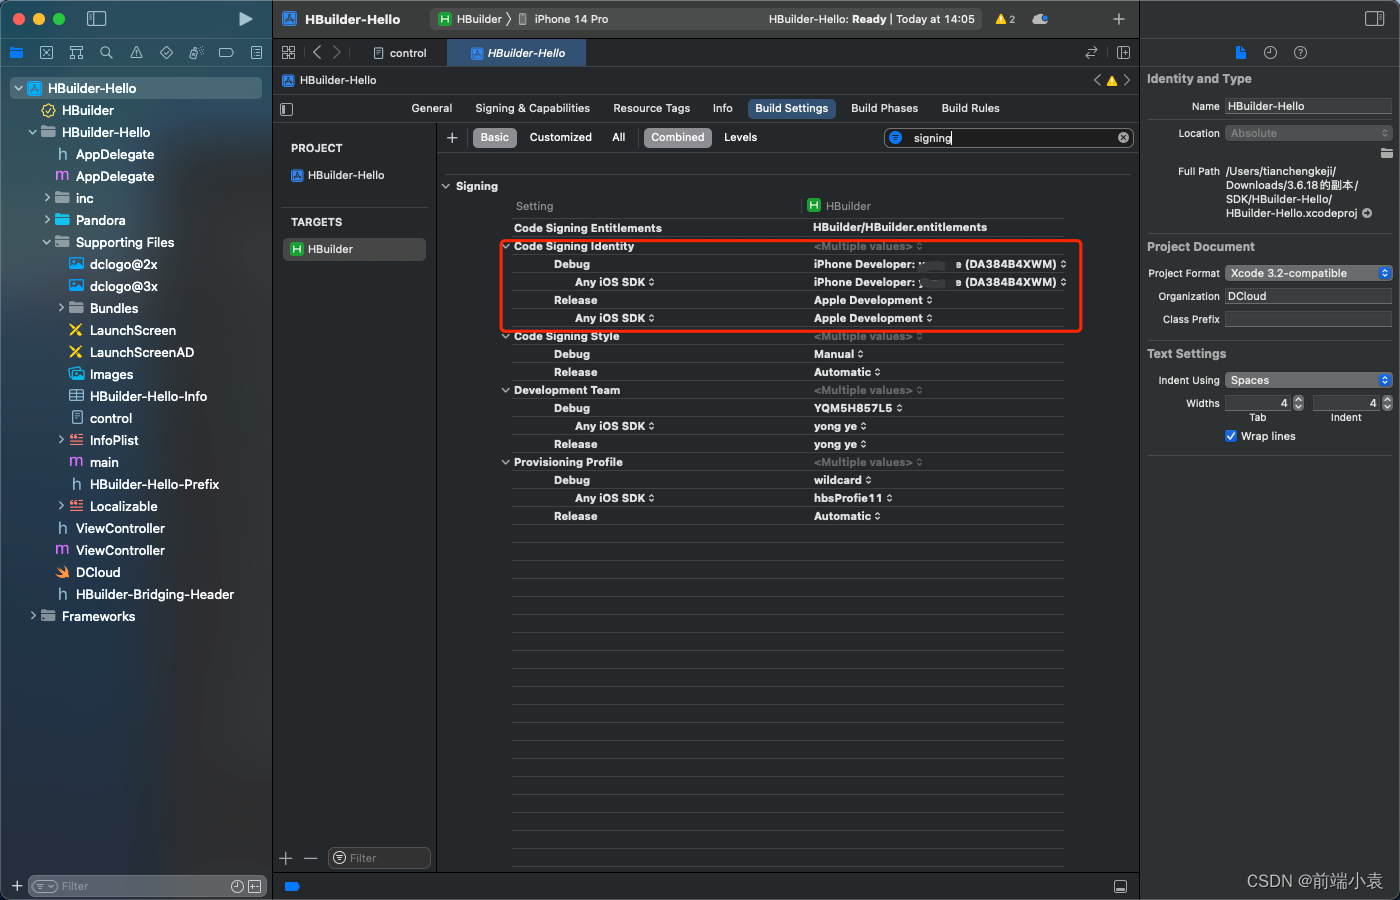
Task: Toggle the navigator sidebar panel
Action: click(x=97, y=19)
